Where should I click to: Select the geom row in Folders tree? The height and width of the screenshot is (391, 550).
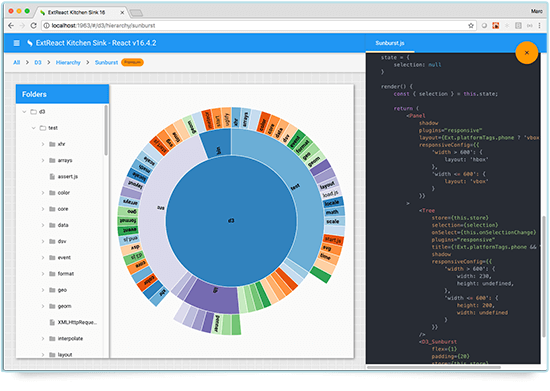coord(60,306)
